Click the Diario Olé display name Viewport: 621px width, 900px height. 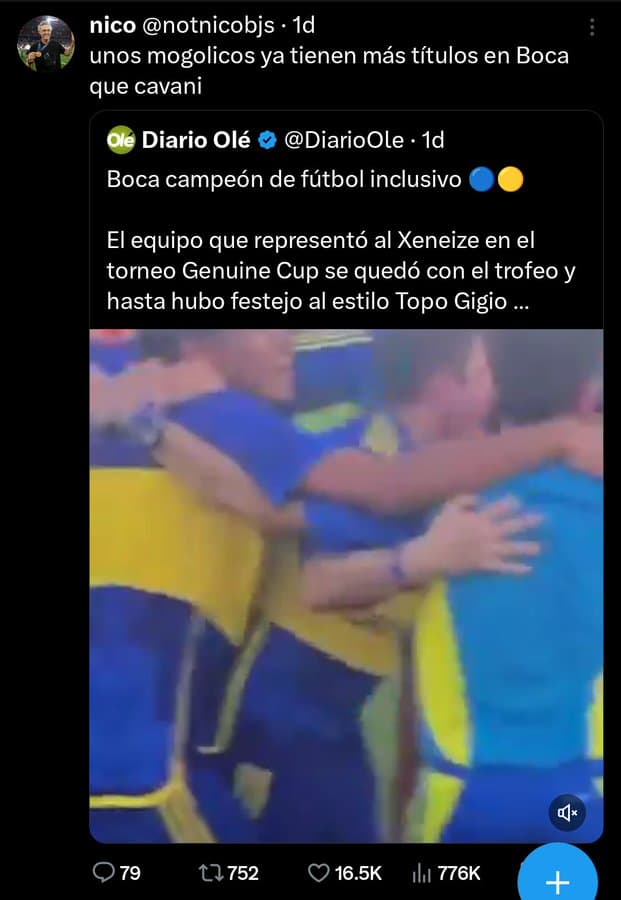196,140
